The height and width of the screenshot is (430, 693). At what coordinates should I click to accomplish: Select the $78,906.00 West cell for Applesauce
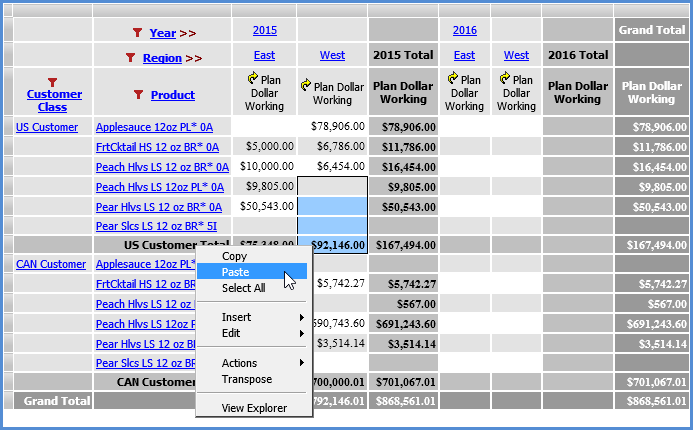[x=333, y=127]
